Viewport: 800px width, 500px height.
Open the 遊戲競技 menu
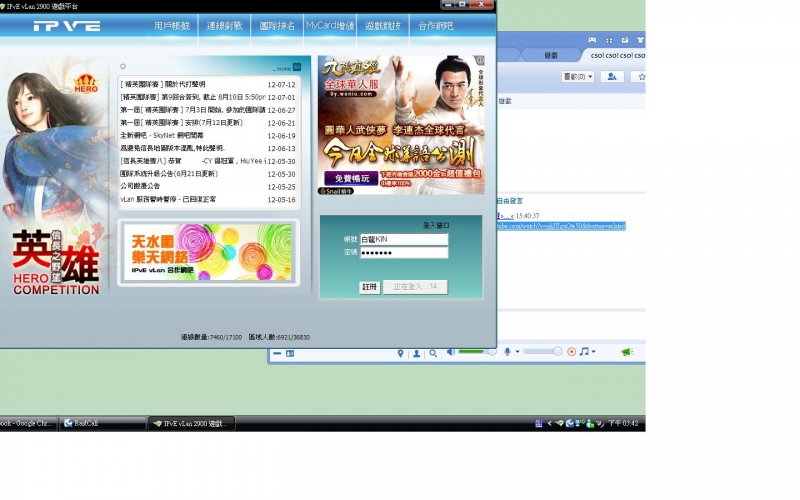[x=383, y=26]
